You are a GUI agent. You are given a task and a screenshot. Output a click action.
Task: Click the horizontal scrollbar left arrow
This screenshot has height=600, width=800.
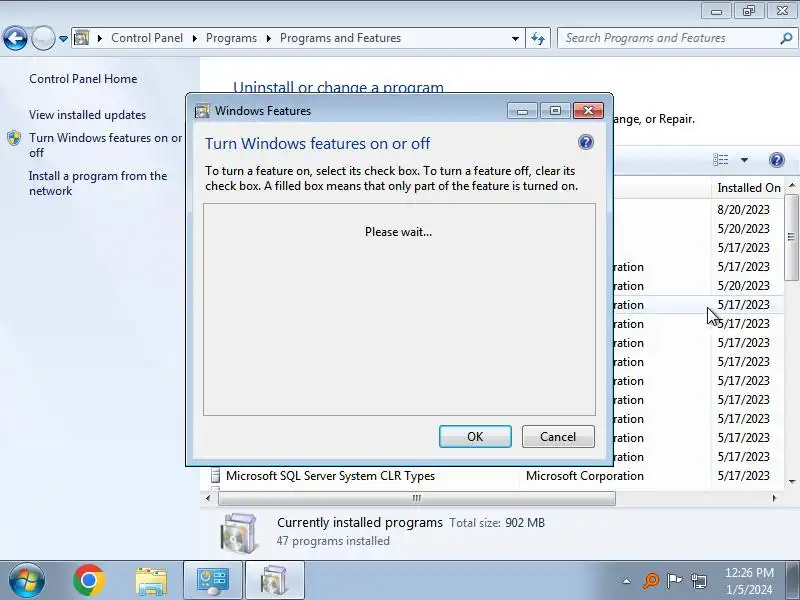(x=208, y=498)
